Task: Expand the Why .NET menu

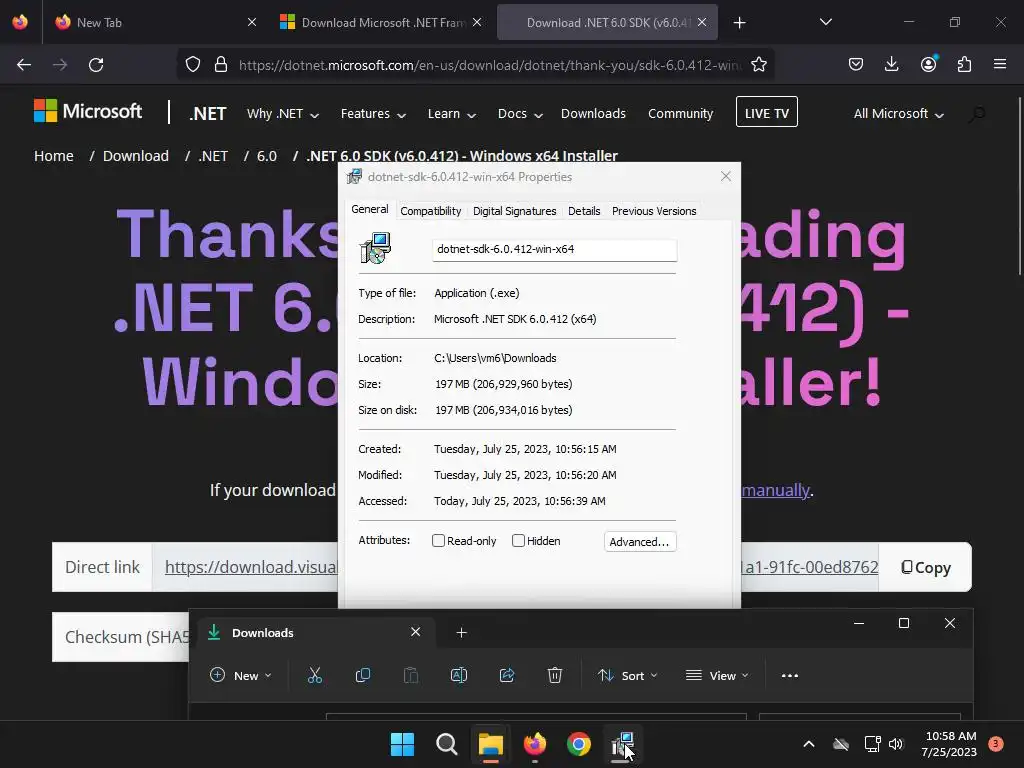Action: (283, 114)
